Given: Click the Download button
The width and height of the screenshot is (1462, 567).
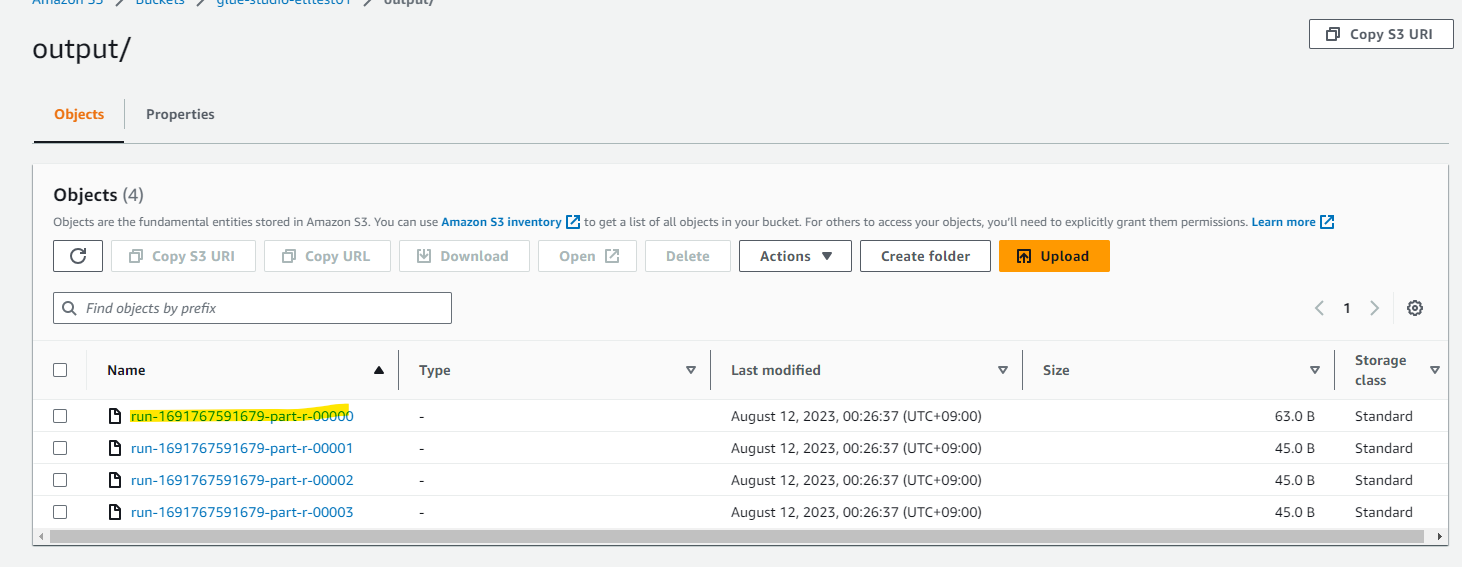Looking at the screenshot, I should pos(463,256).
